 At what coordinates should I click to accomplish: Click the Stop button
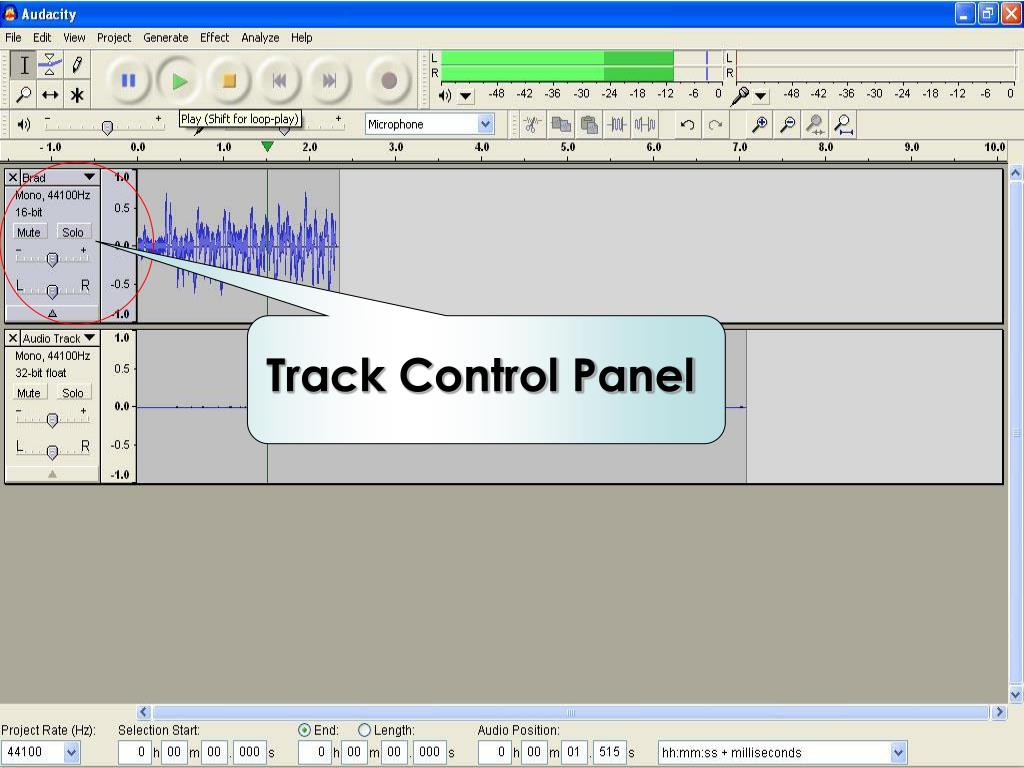(229, 80)
